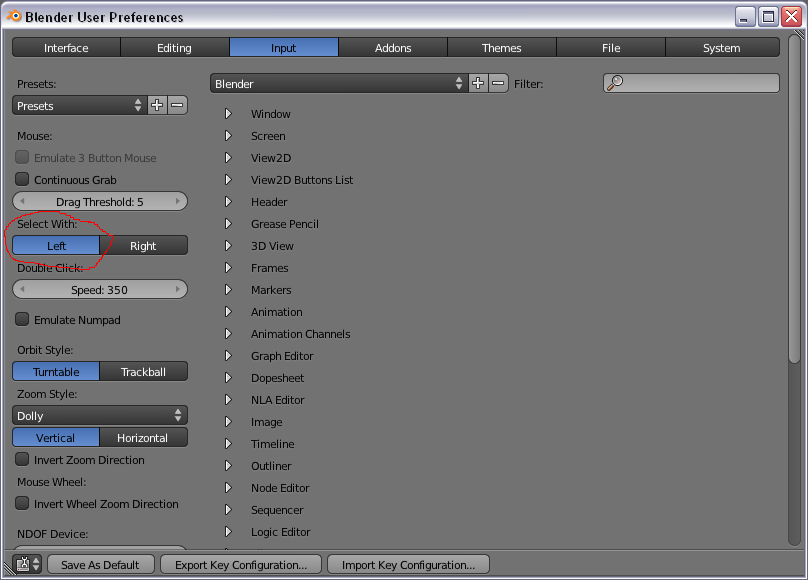Screen dimensions: 808x580
Task: Click the vertical scrollbar on the right
Action: click(794, 198)
